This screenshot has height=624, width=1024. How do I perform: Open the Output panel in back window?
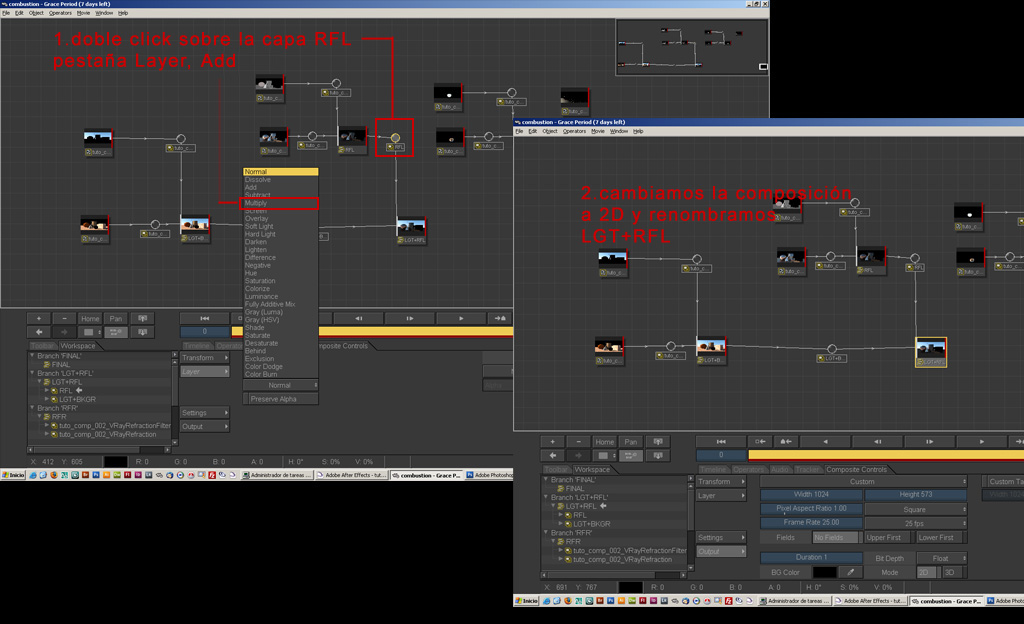click(204, 427)
